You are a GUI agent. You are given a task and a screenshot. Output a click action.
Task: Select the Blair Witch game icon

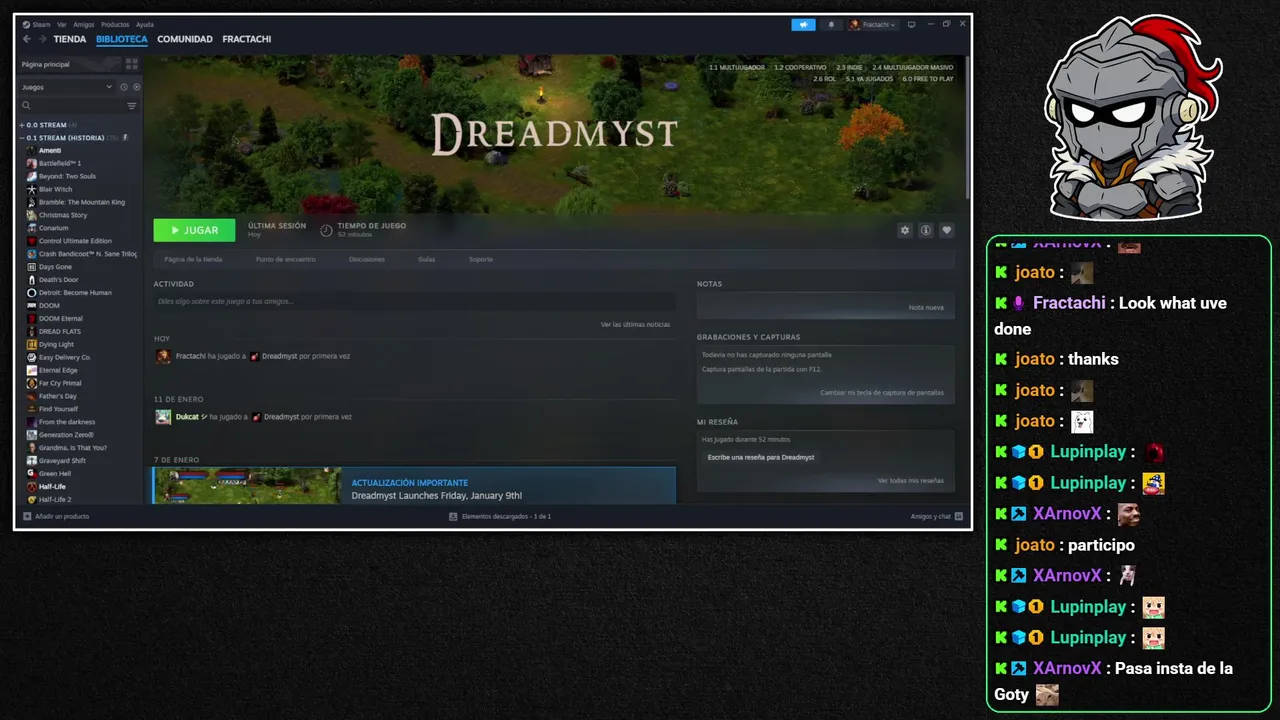coord(32,189)
